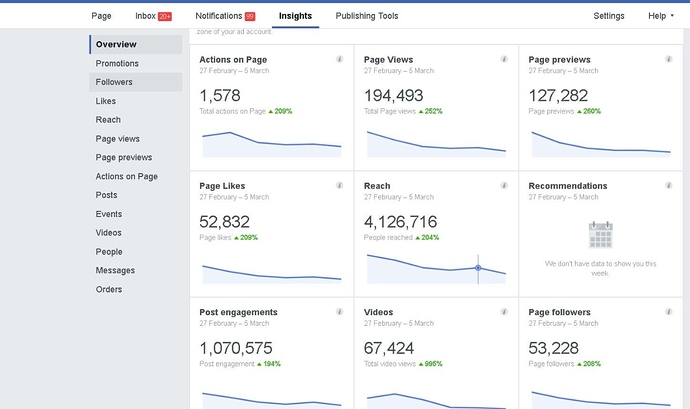This screenshot has width=690, height=409.
Task: Click the 194,493 page views value
Action: coord(393,96)
